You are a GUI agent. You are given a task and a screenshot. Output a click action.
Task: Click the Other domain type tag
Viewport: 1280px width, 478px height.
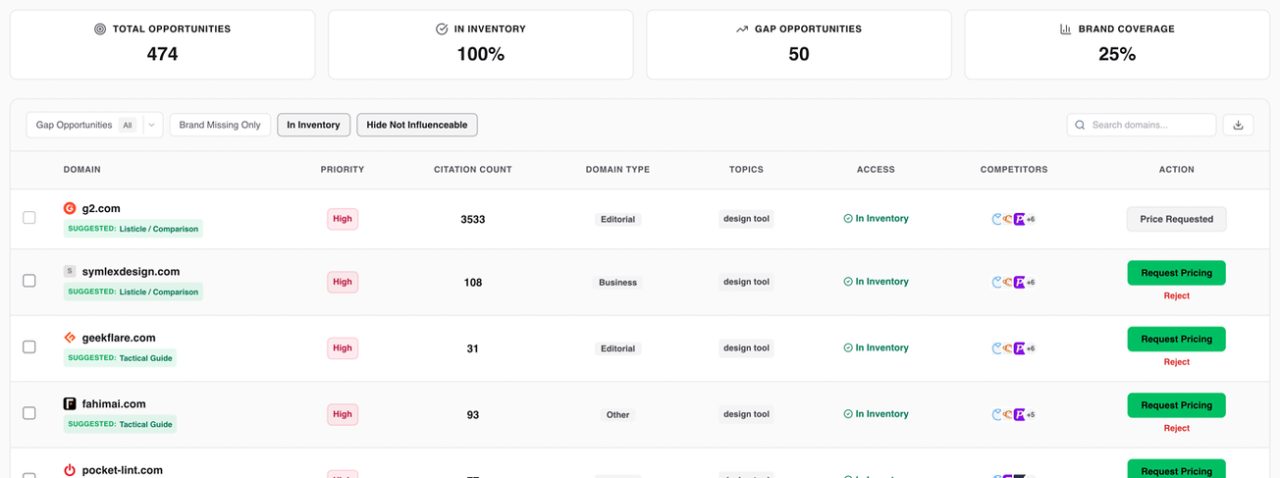pos(618,414)
